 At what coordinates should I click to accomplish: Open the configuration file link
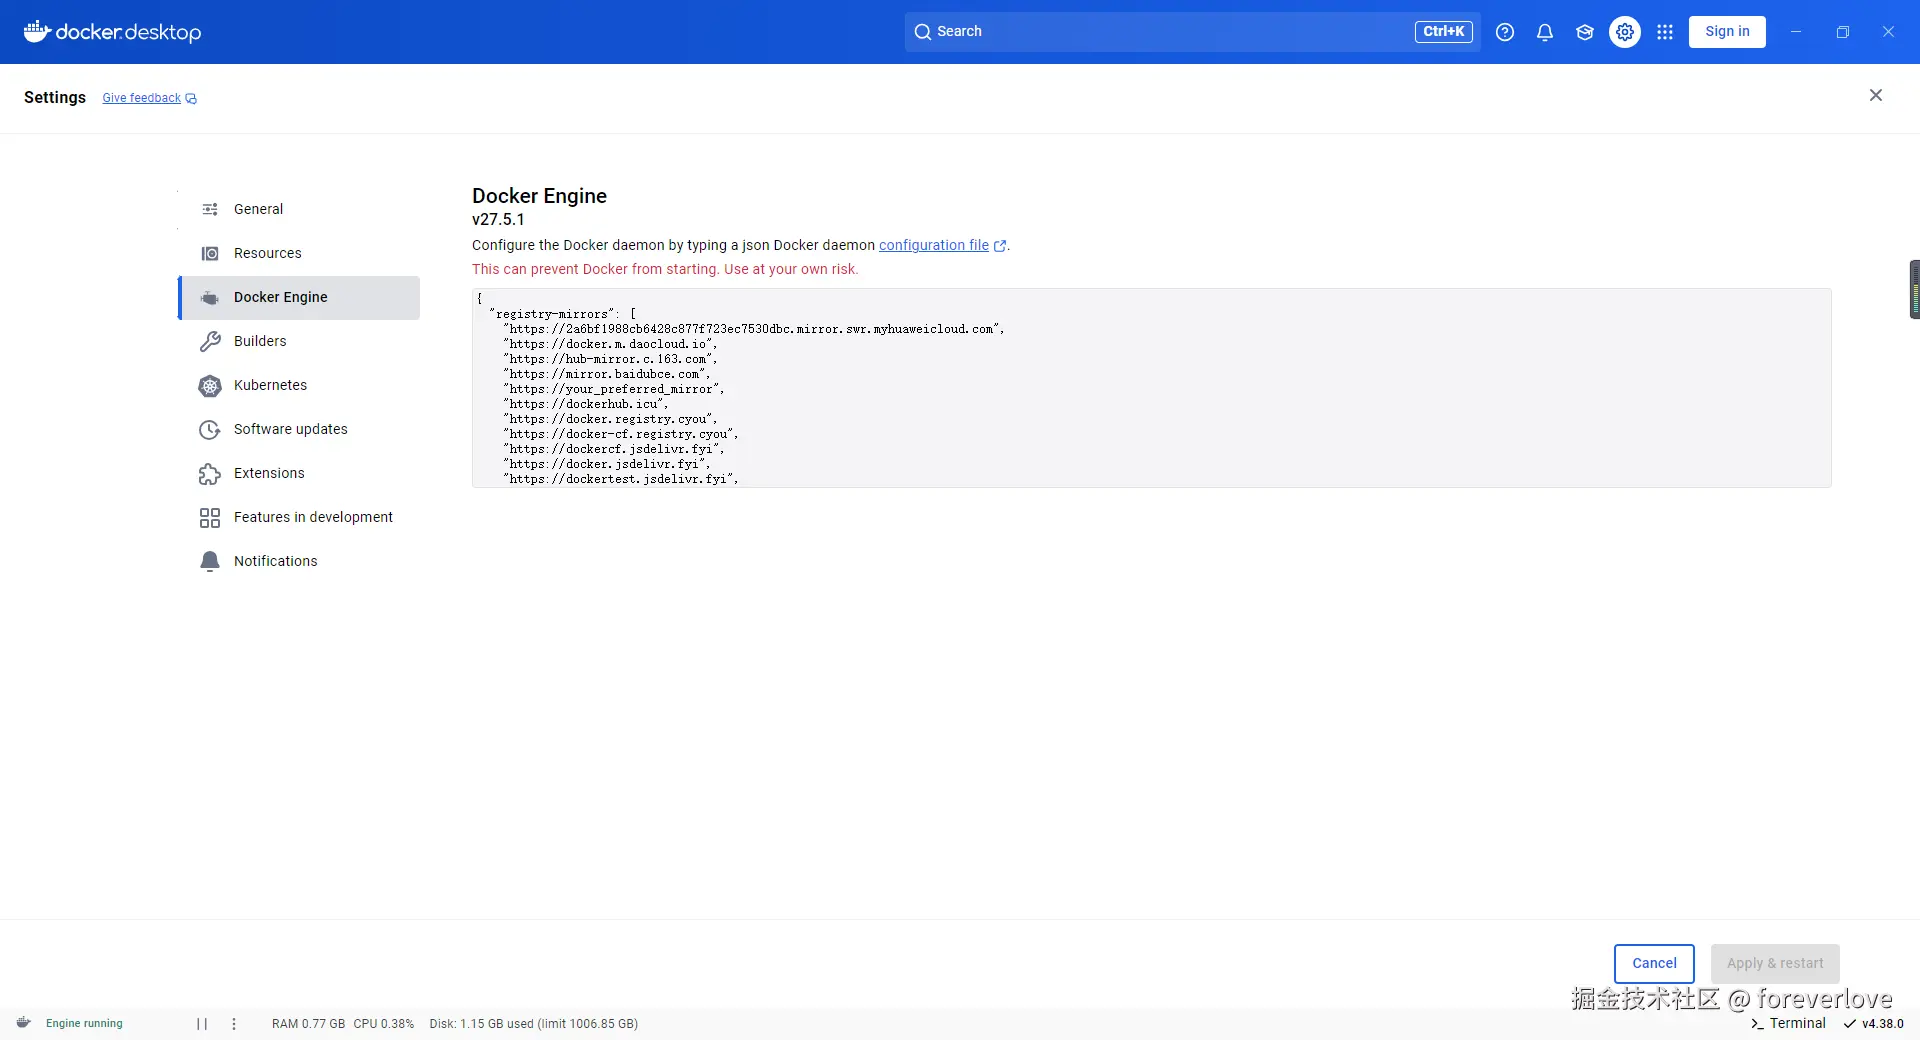click(x=934, y=245)
